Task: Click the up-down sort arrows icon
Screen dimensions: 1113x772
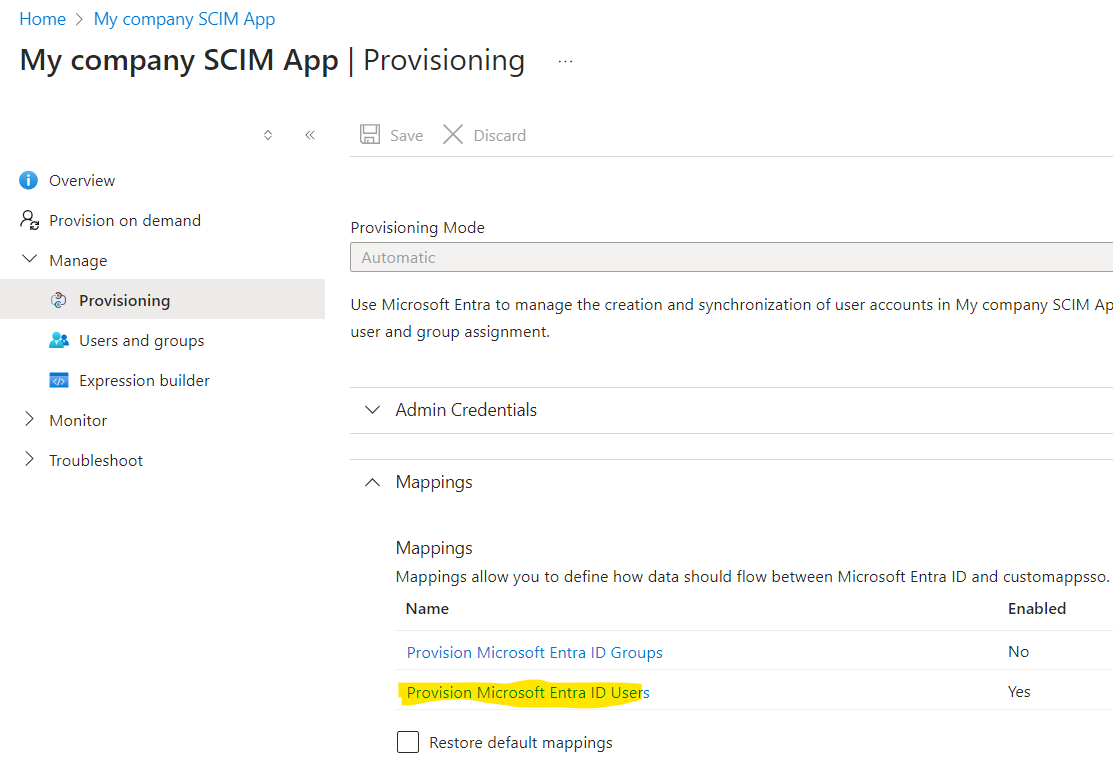Action: pyautogui.click(x=268, y=135)
